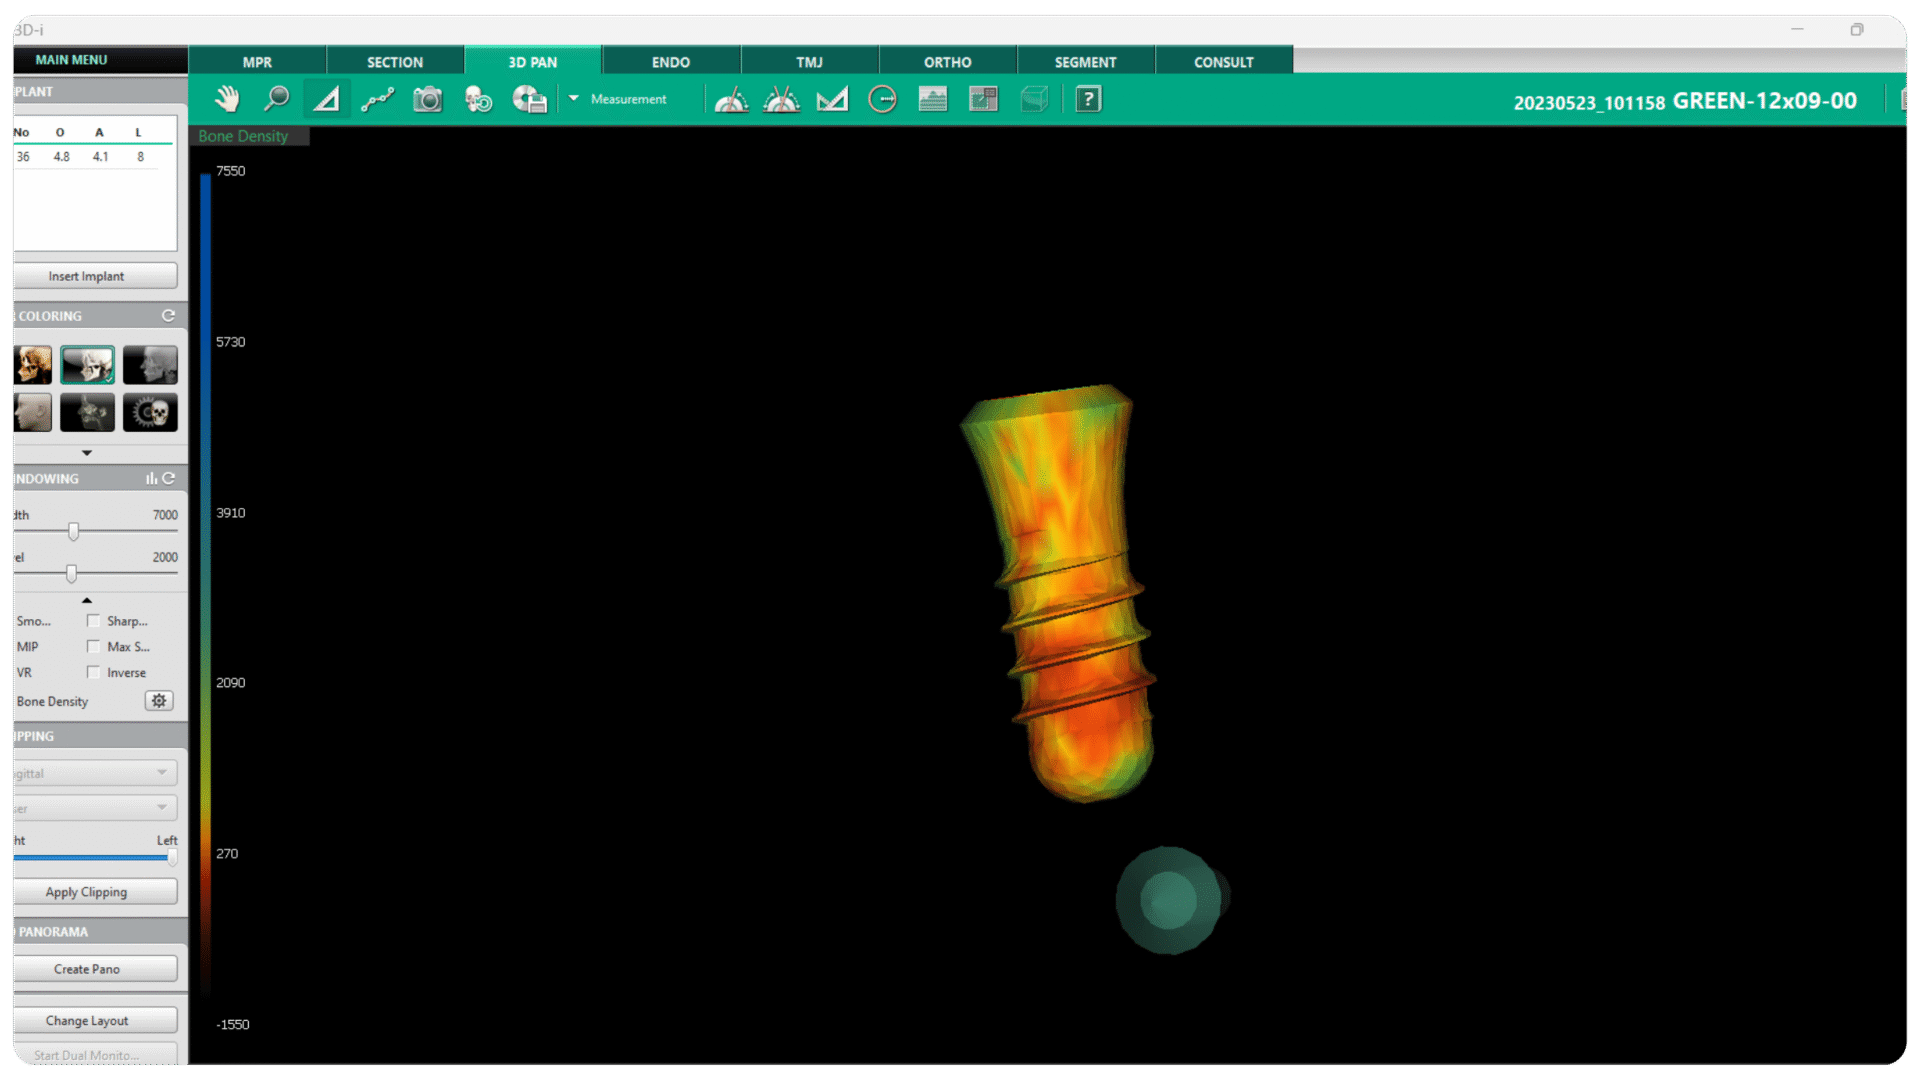Click the Insert Implant button
1920x1080 pixels.
(95, 276)
